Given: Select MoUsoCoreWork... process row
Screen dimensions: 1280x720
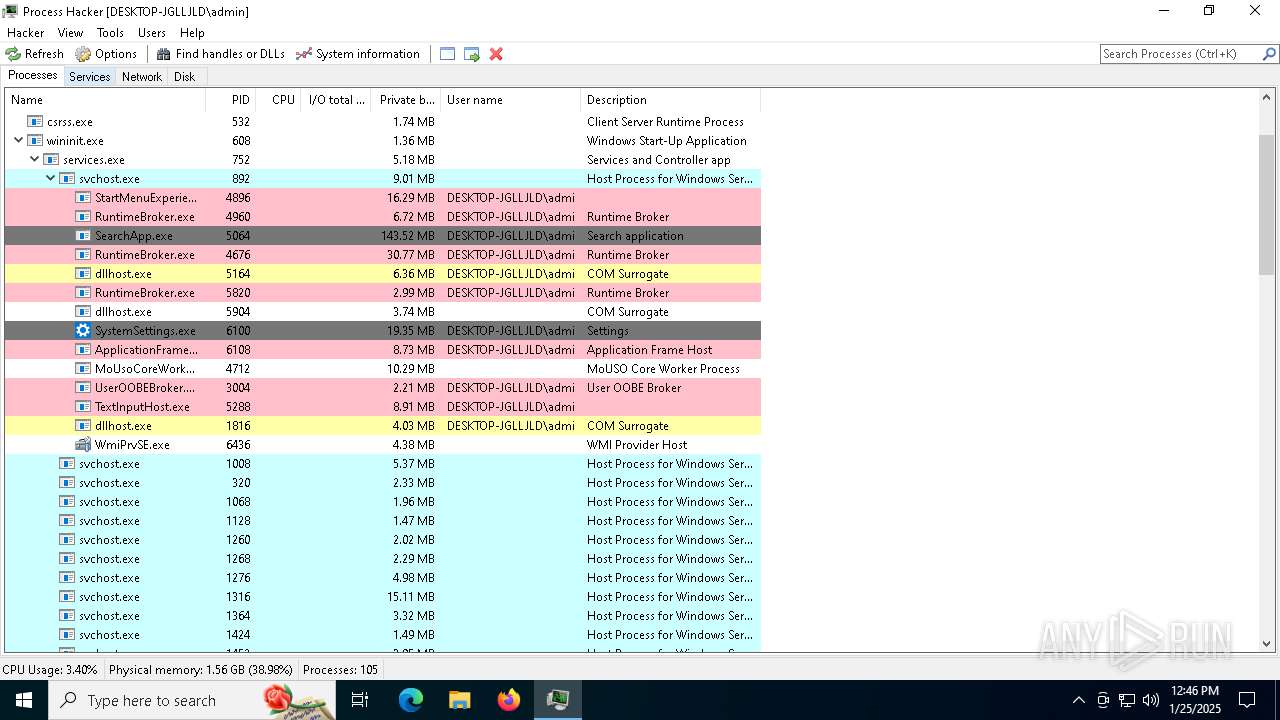Looking at the screenshot, I should pyautogui.click(x=383, y=369).
